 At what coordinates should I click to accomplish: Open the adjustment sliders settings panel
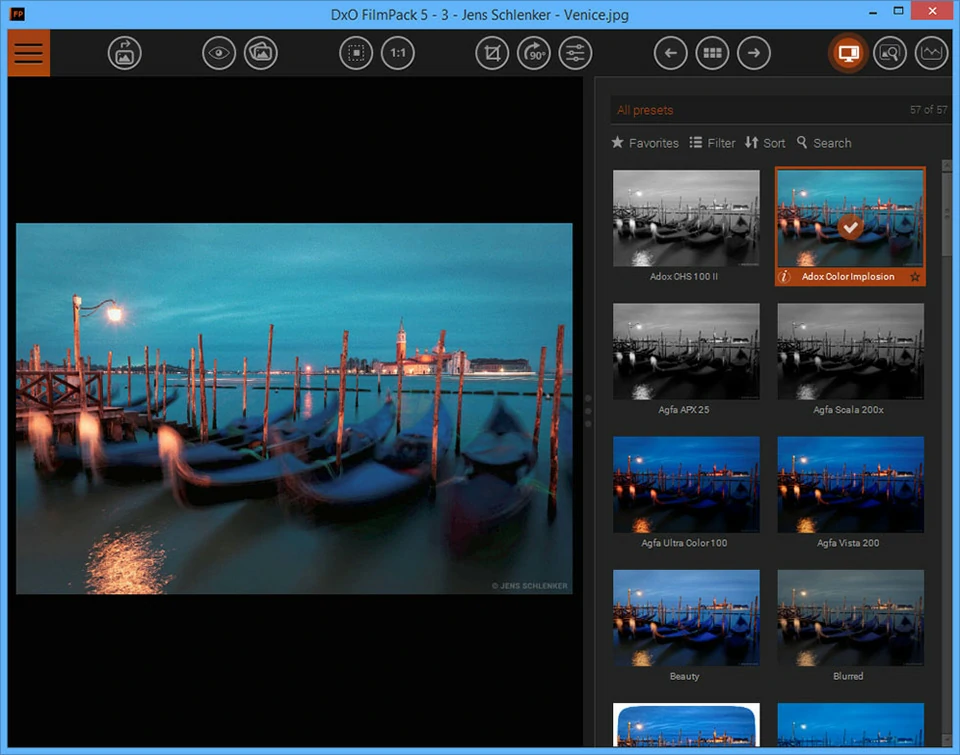[x=576, y=53]
